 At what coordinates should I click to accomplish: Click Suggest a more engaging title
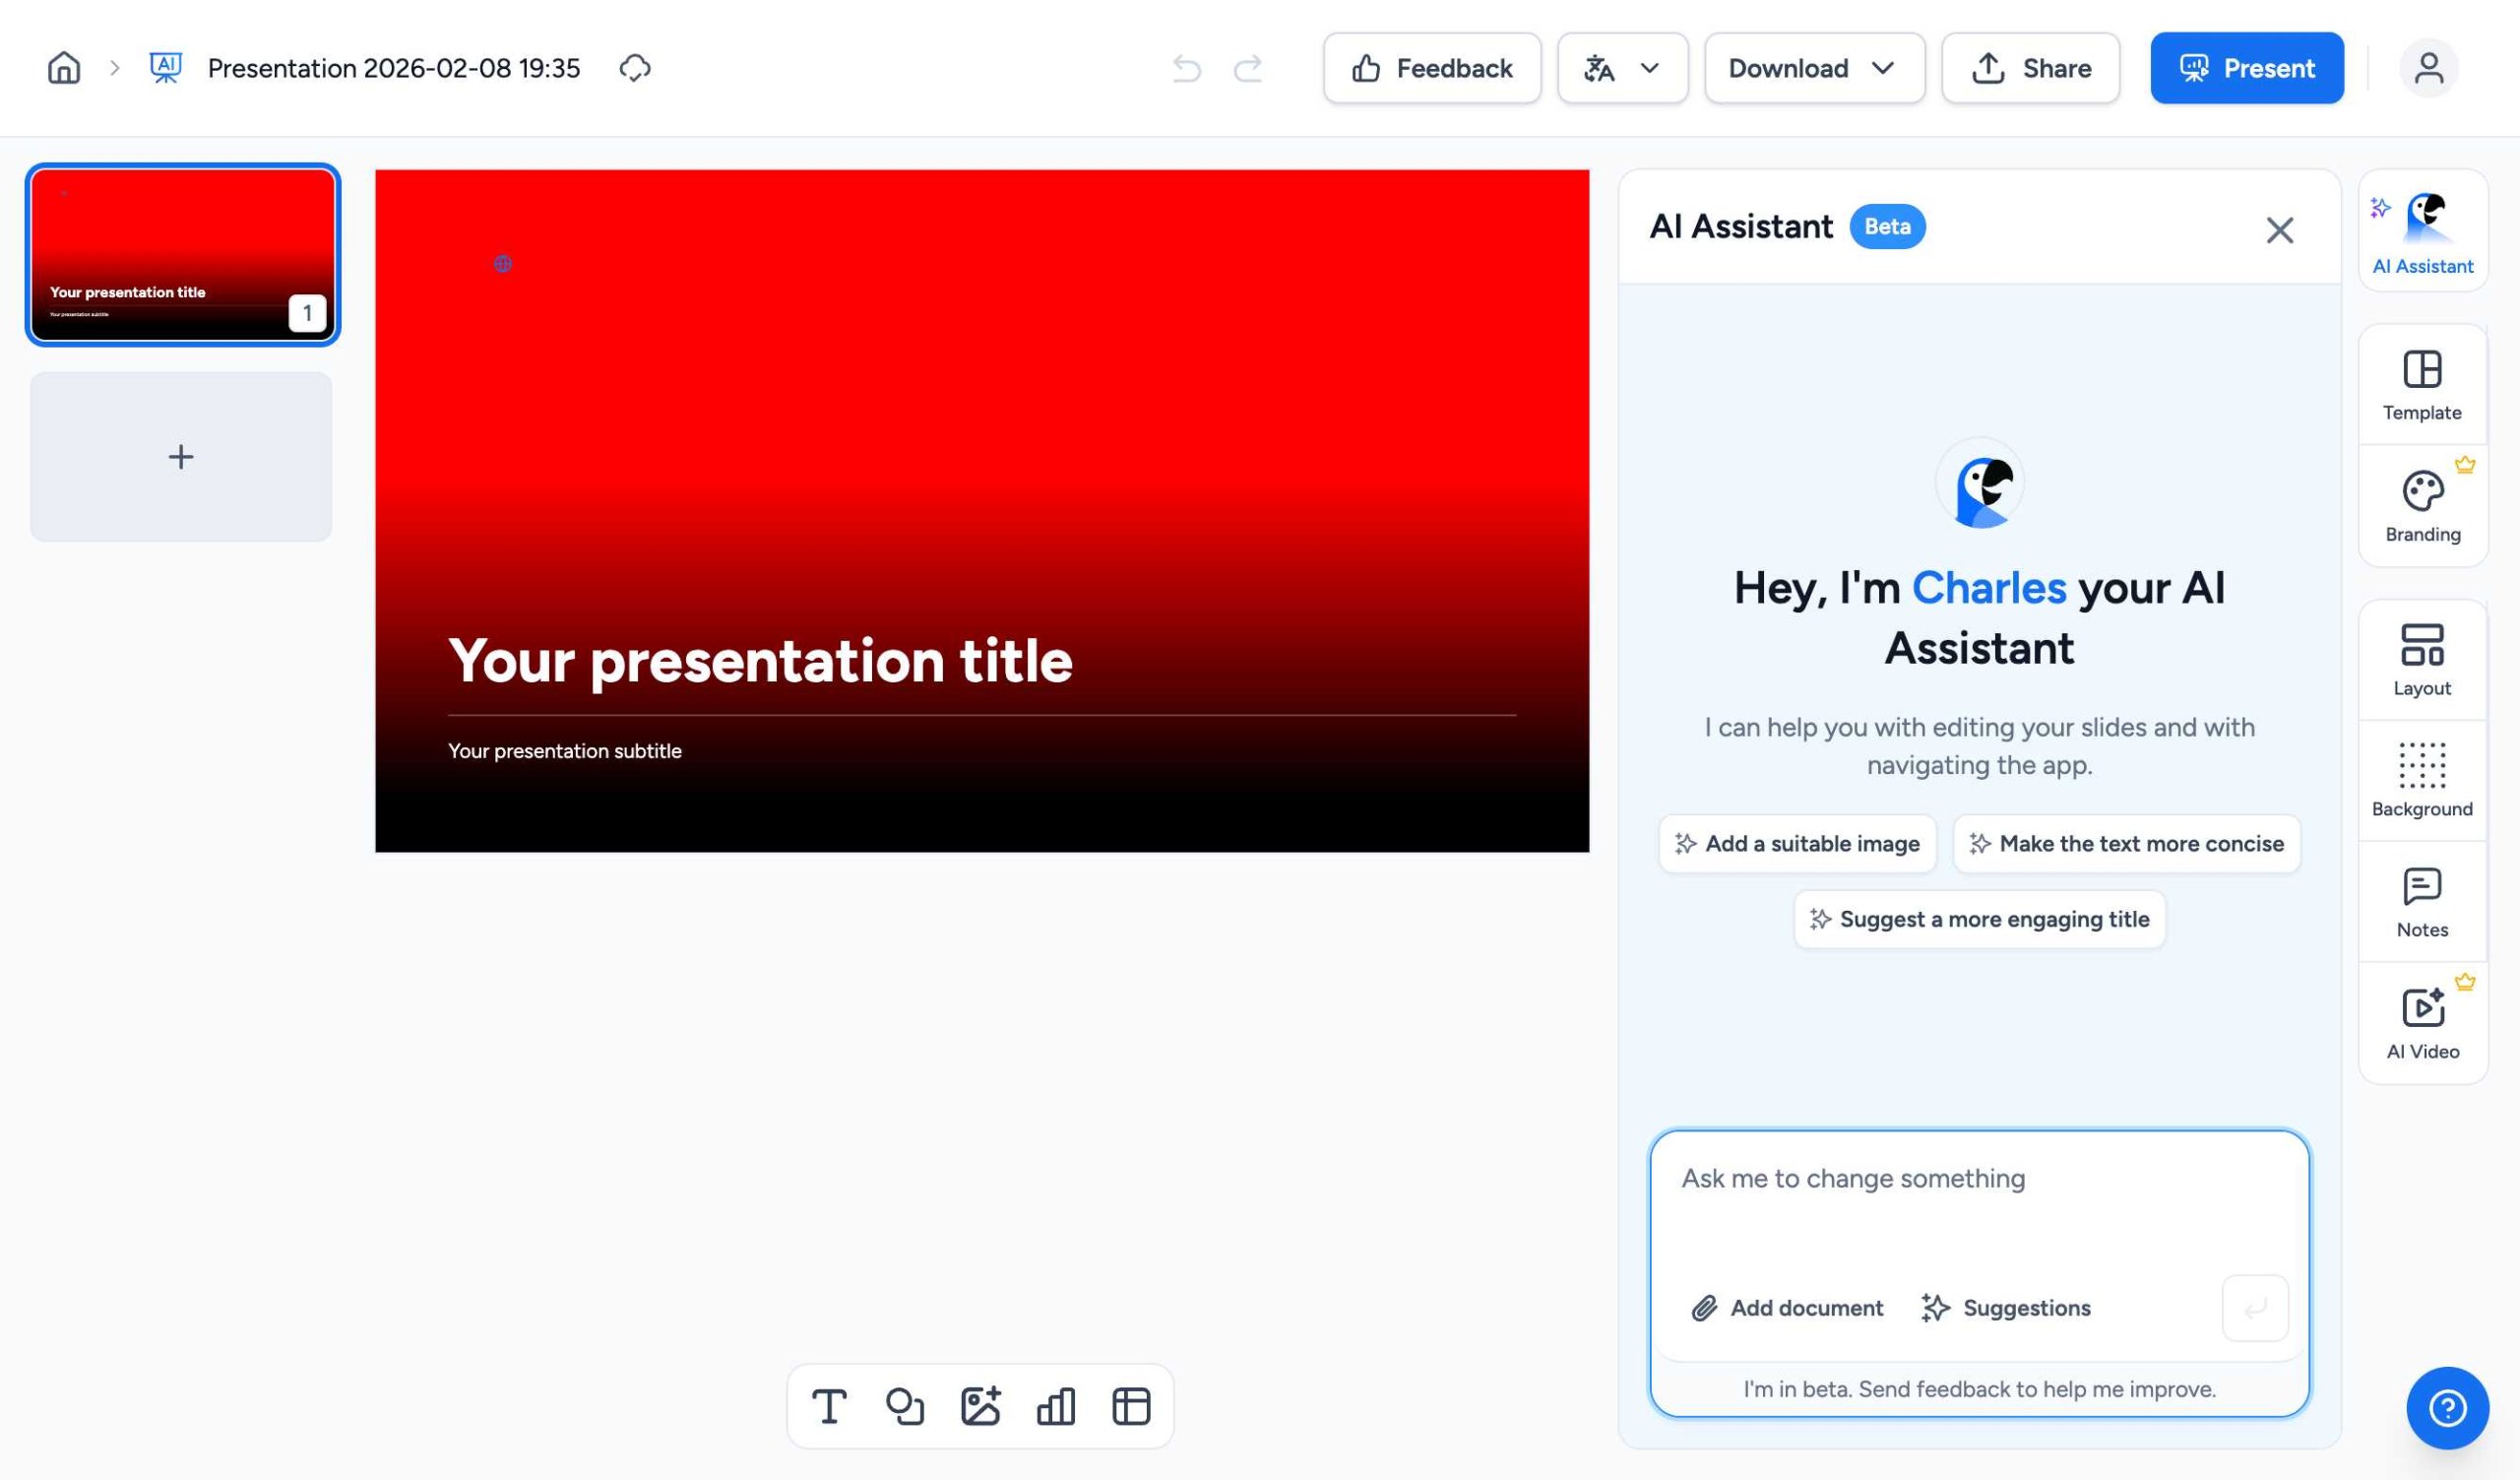1978,919
